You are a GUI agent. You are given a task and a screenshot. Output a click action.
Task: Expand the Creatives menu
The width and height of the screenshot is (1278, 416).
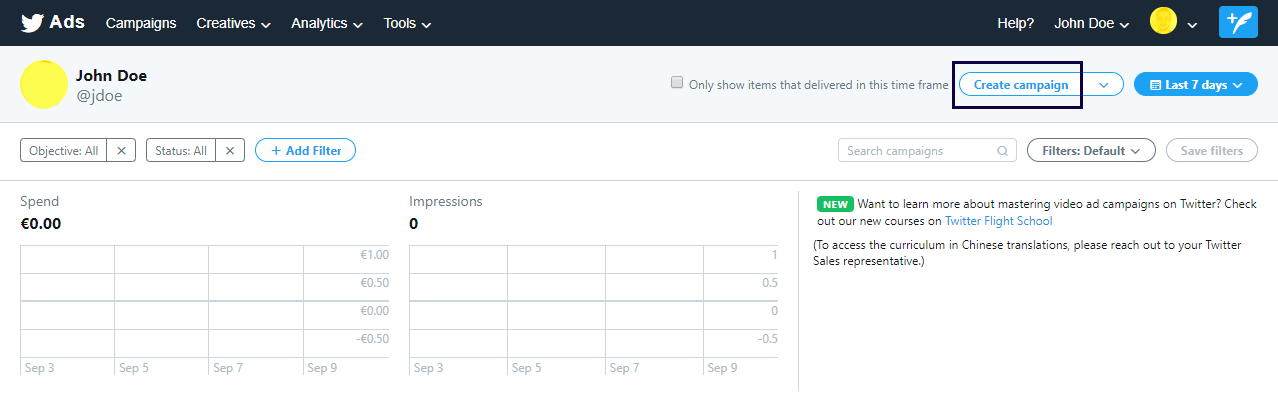tap(233, 23)
